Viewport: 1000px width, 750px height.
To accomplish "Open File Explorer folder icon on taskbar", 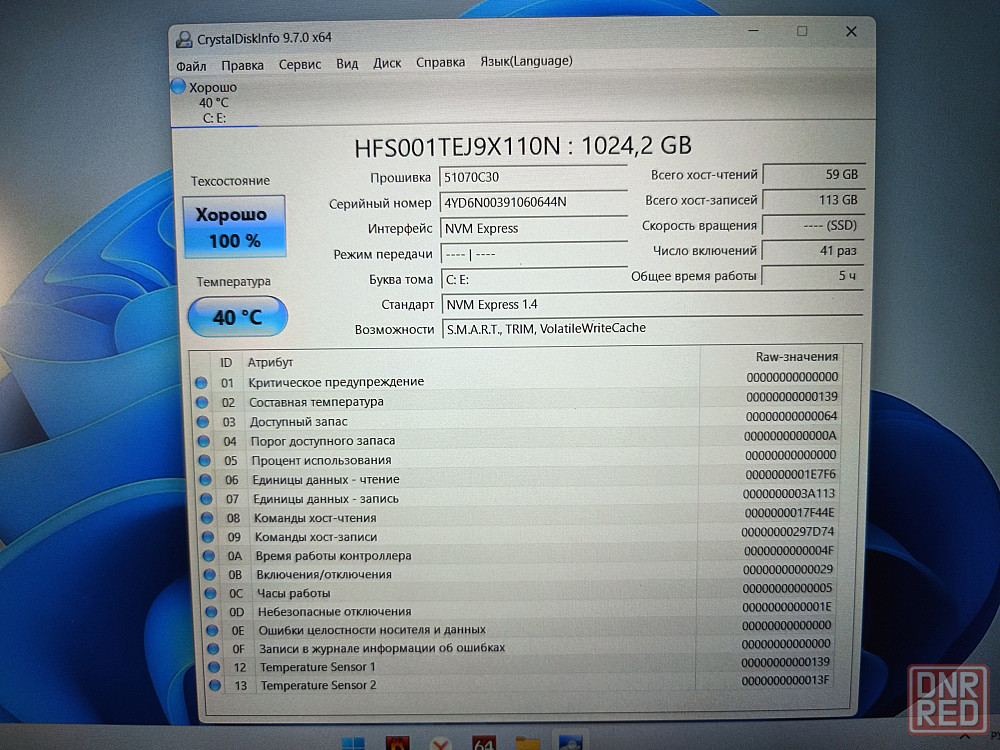I will click(x=527, y=744).
